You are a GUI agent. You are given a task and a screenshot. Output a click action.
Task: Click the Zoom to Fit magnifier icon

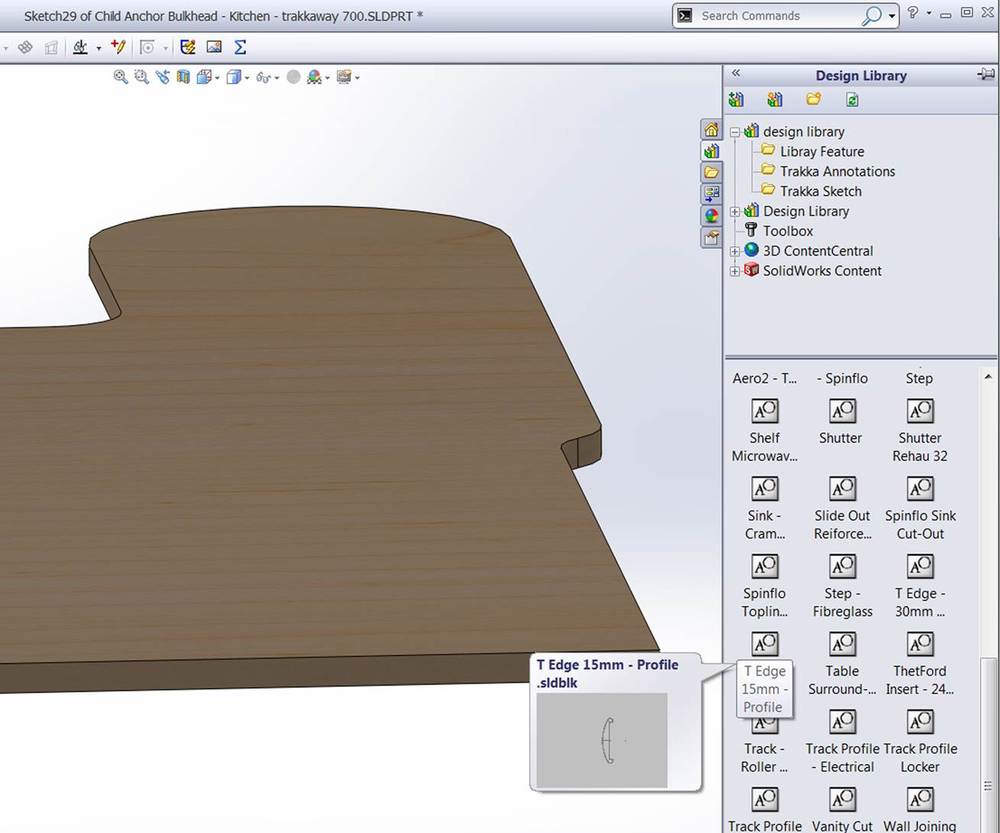(x=121, y=77)
